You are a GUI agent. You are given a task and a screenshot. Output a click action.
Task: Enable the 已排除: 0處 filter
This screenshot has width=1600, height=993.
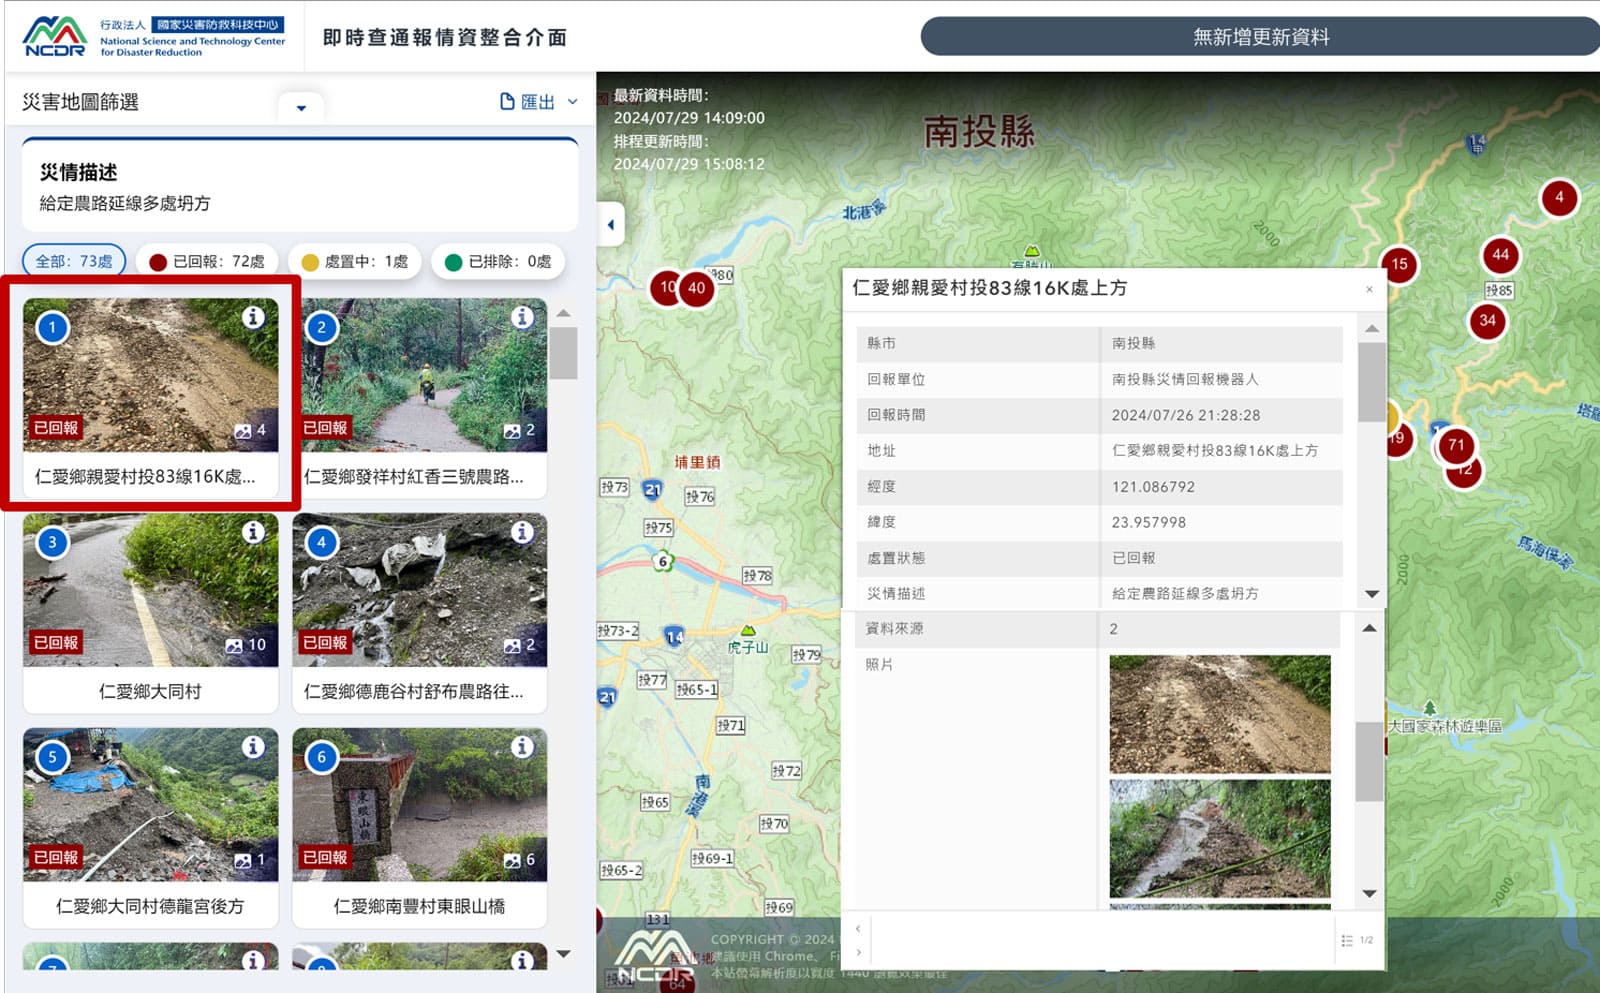pyautogui.click(x=498, y=262)
